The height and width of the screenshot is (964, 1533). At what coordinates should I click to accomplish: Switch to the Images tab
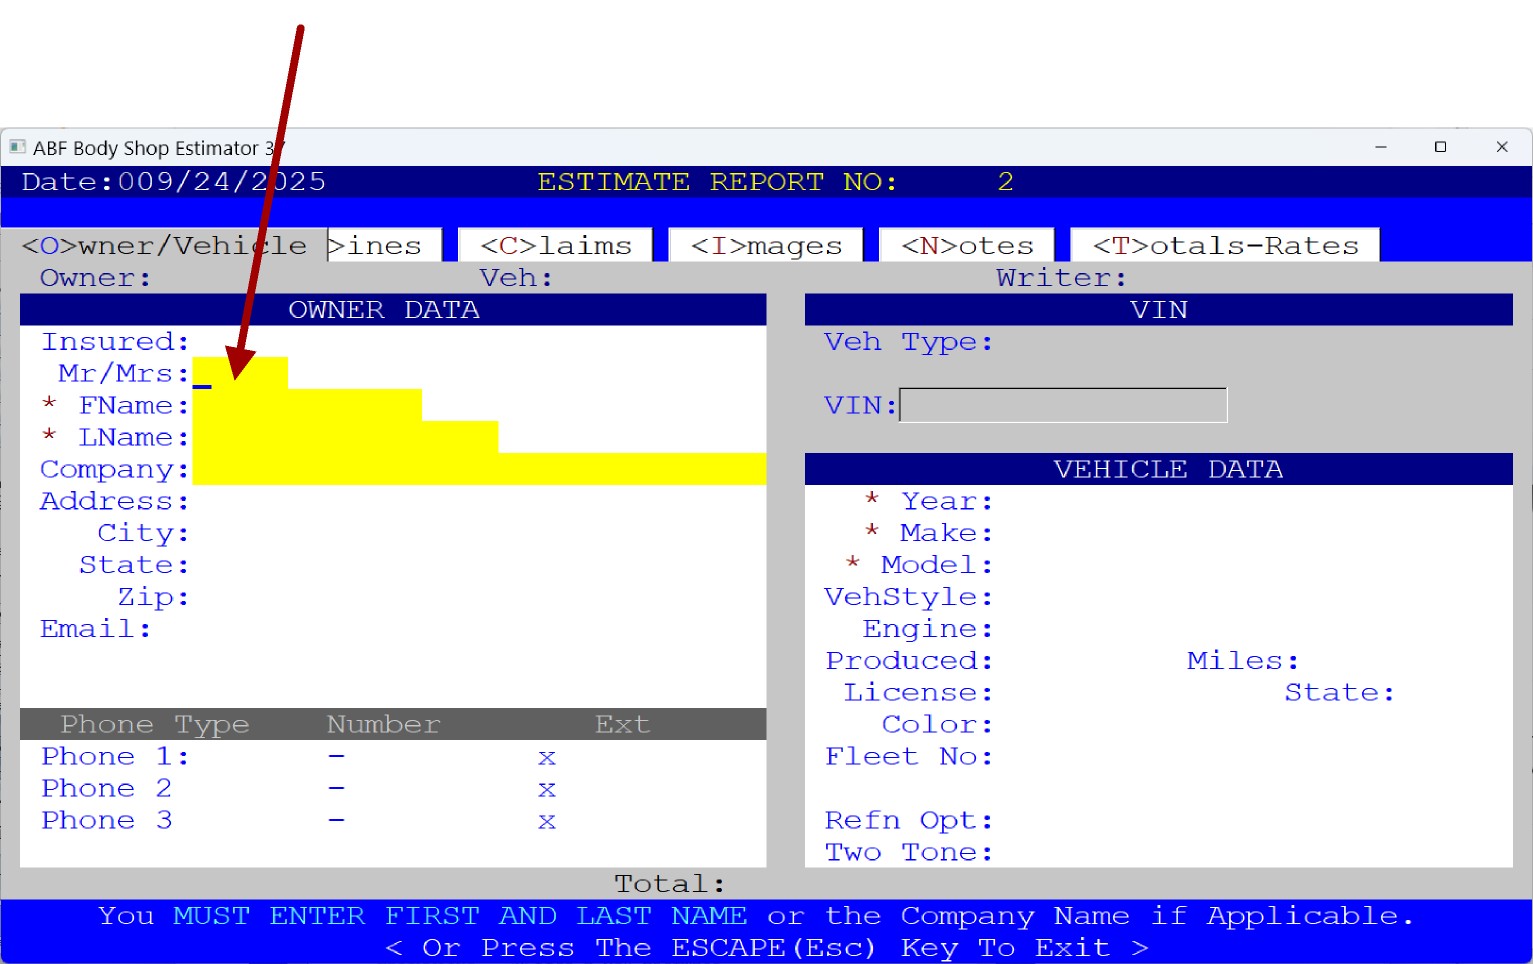(x=766, y=246)
